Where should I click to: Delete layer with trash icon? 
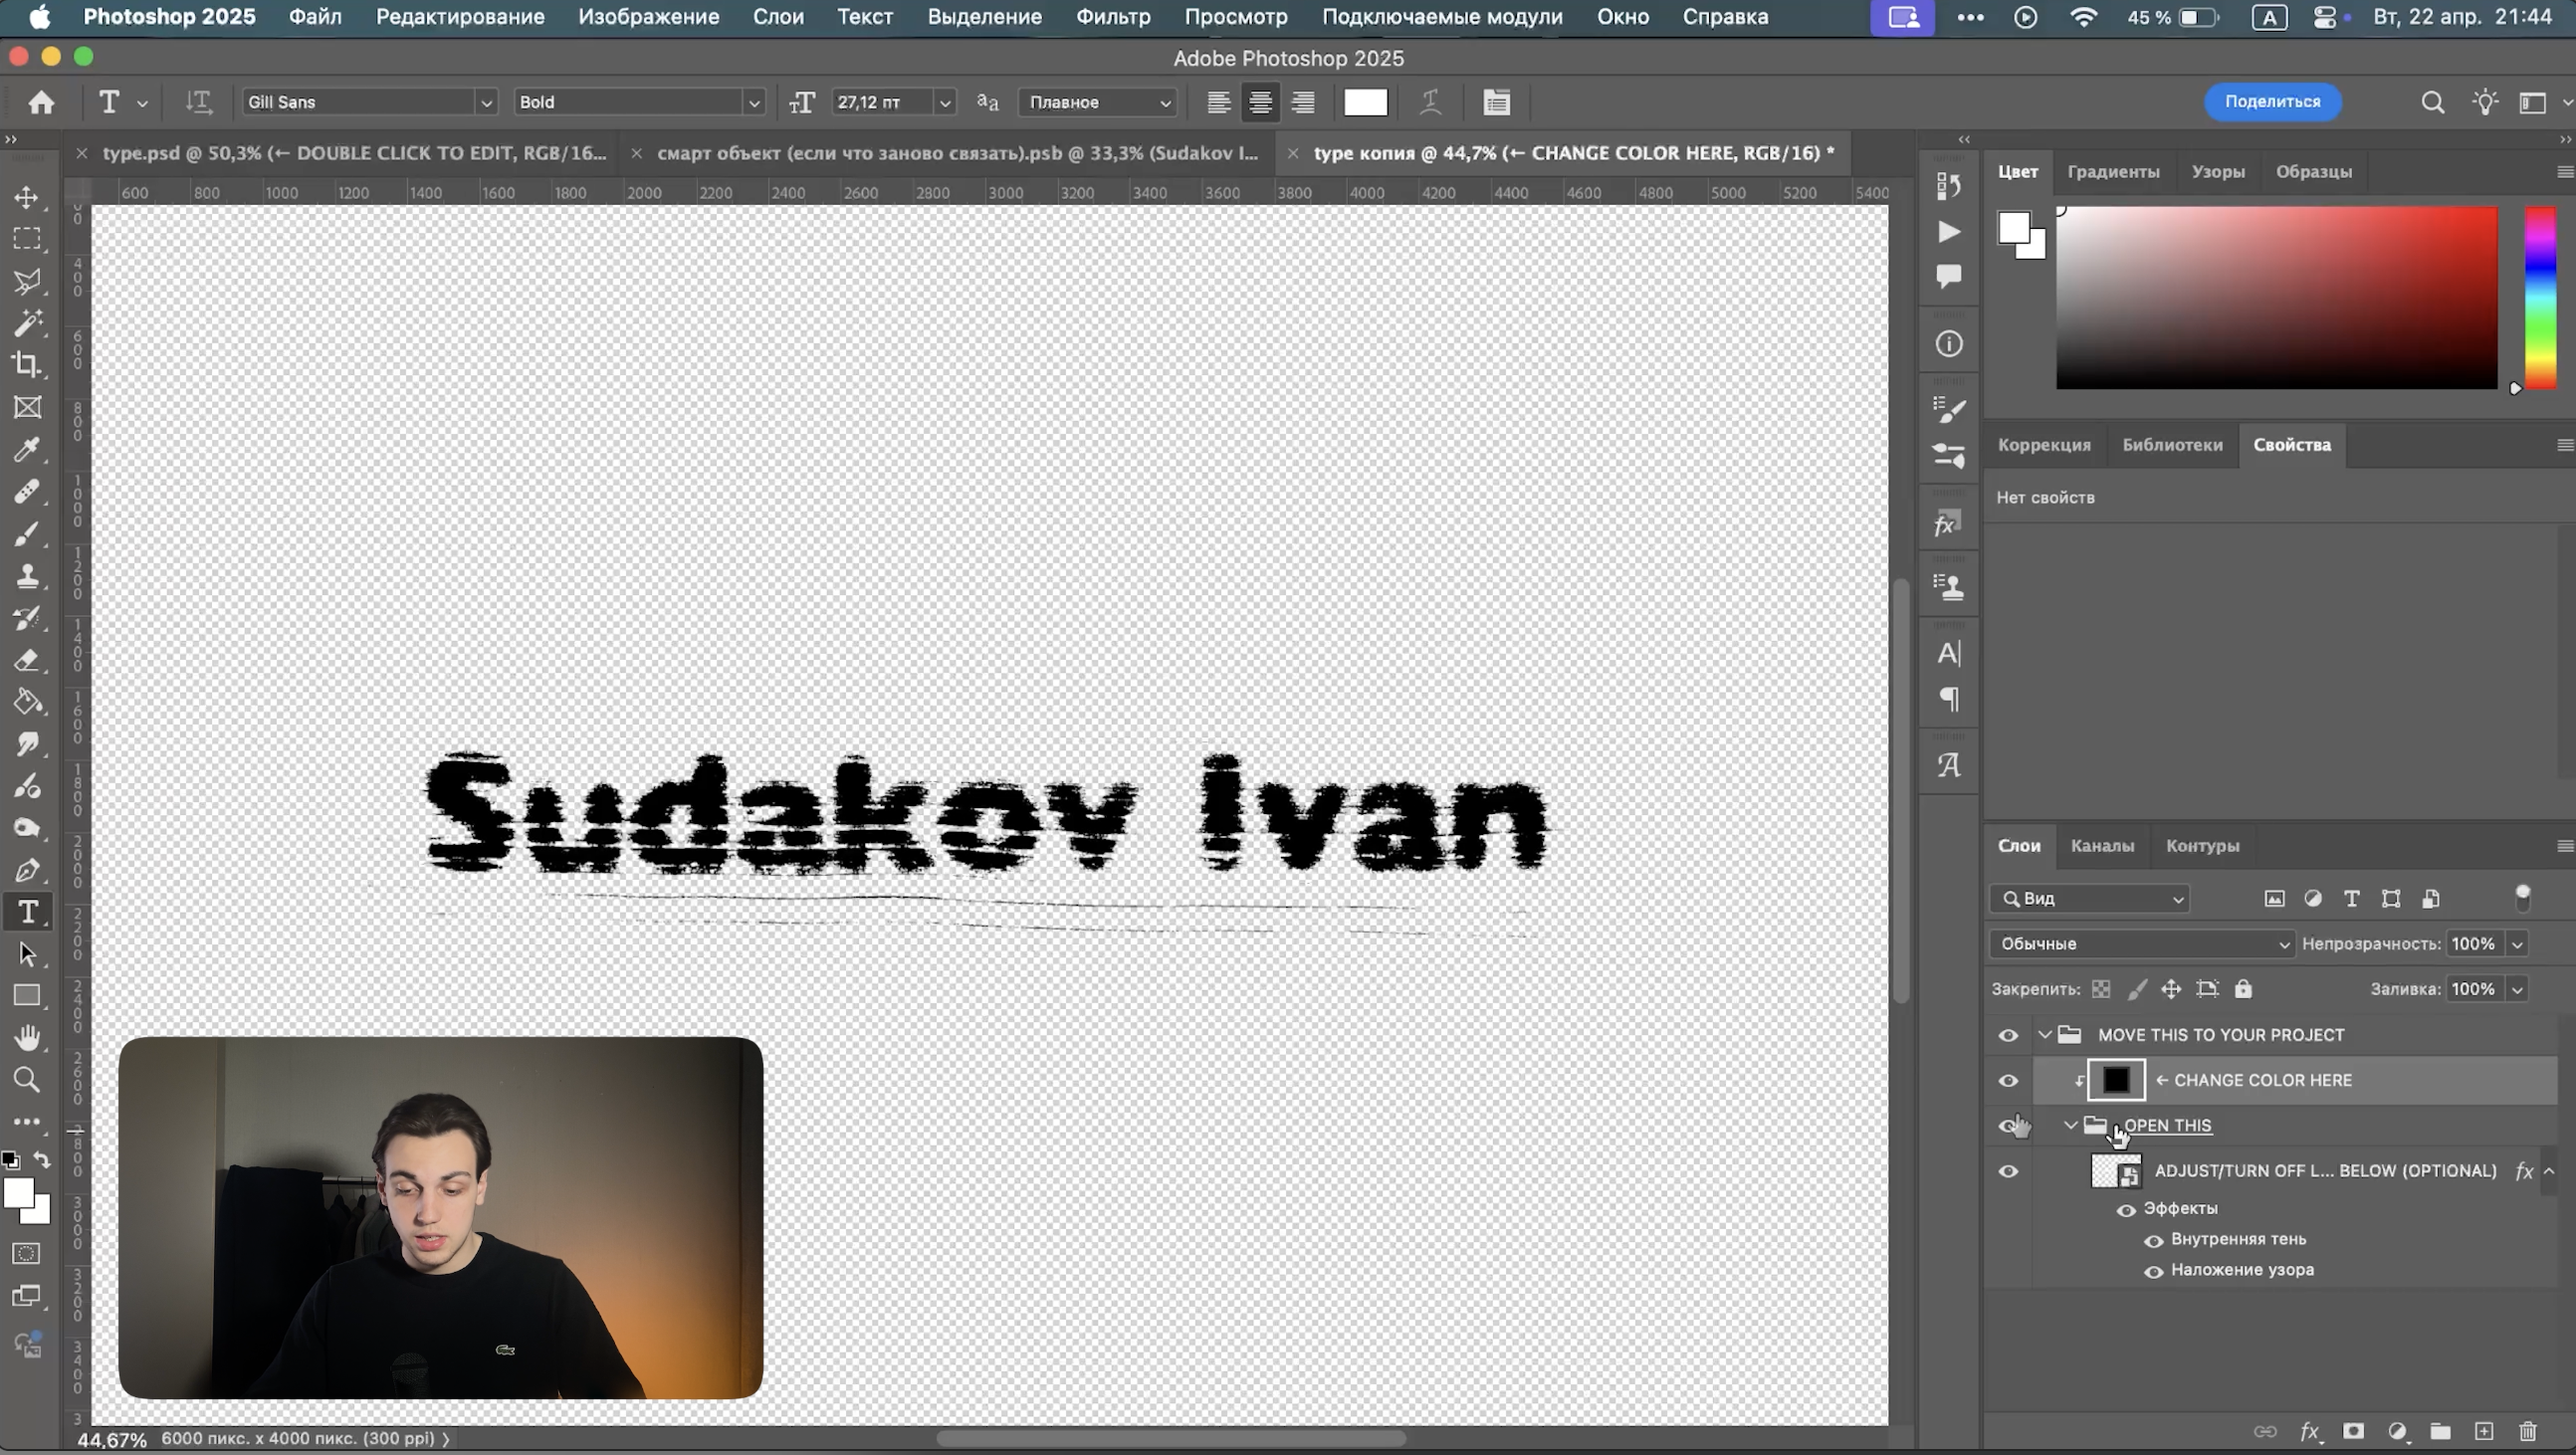(2528, 1431)
